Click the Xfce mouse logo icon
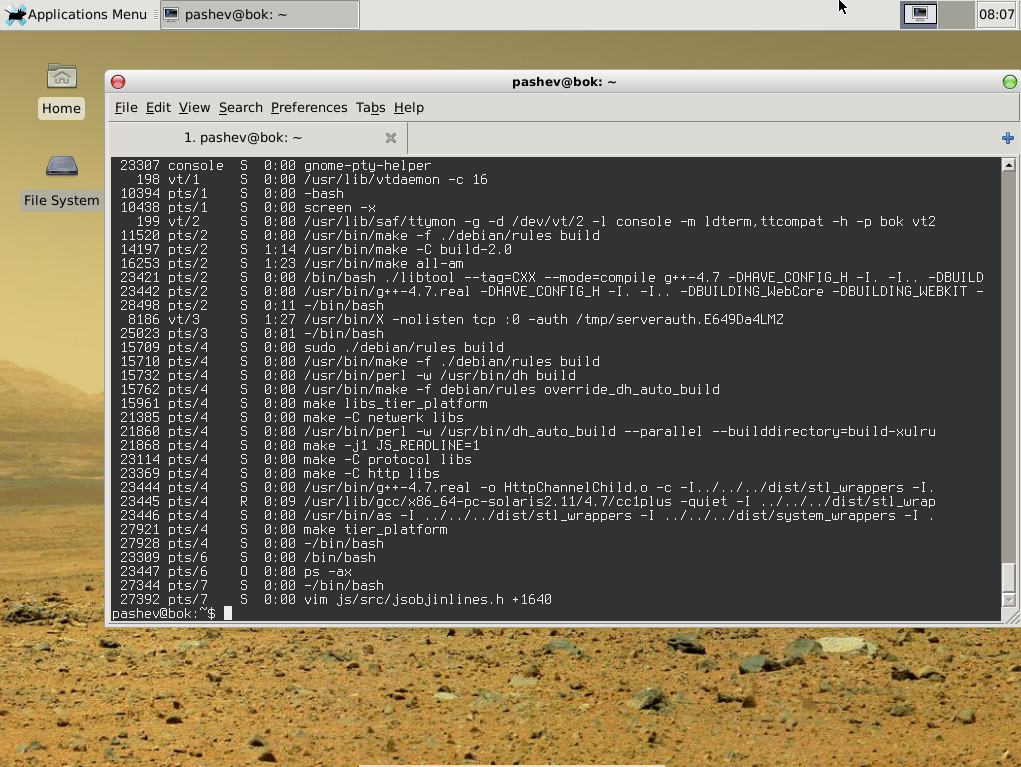The width and height of the screenshot is (1021, 767). [x=15, y=14]
